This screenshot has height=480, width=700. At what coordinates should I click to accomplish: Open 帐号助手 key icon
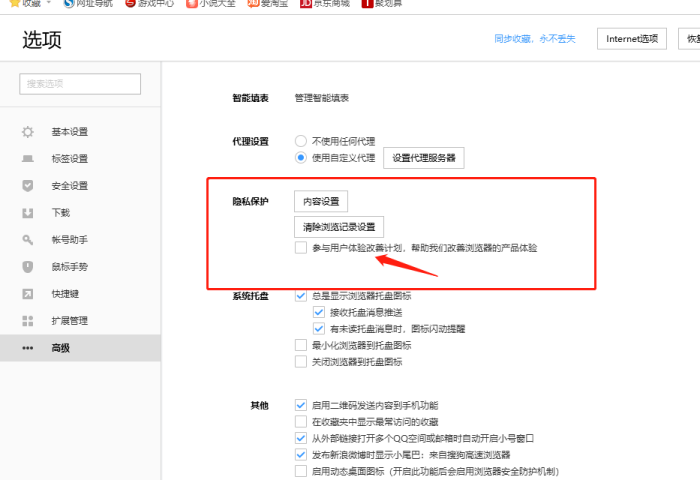(x=28, y=240)
